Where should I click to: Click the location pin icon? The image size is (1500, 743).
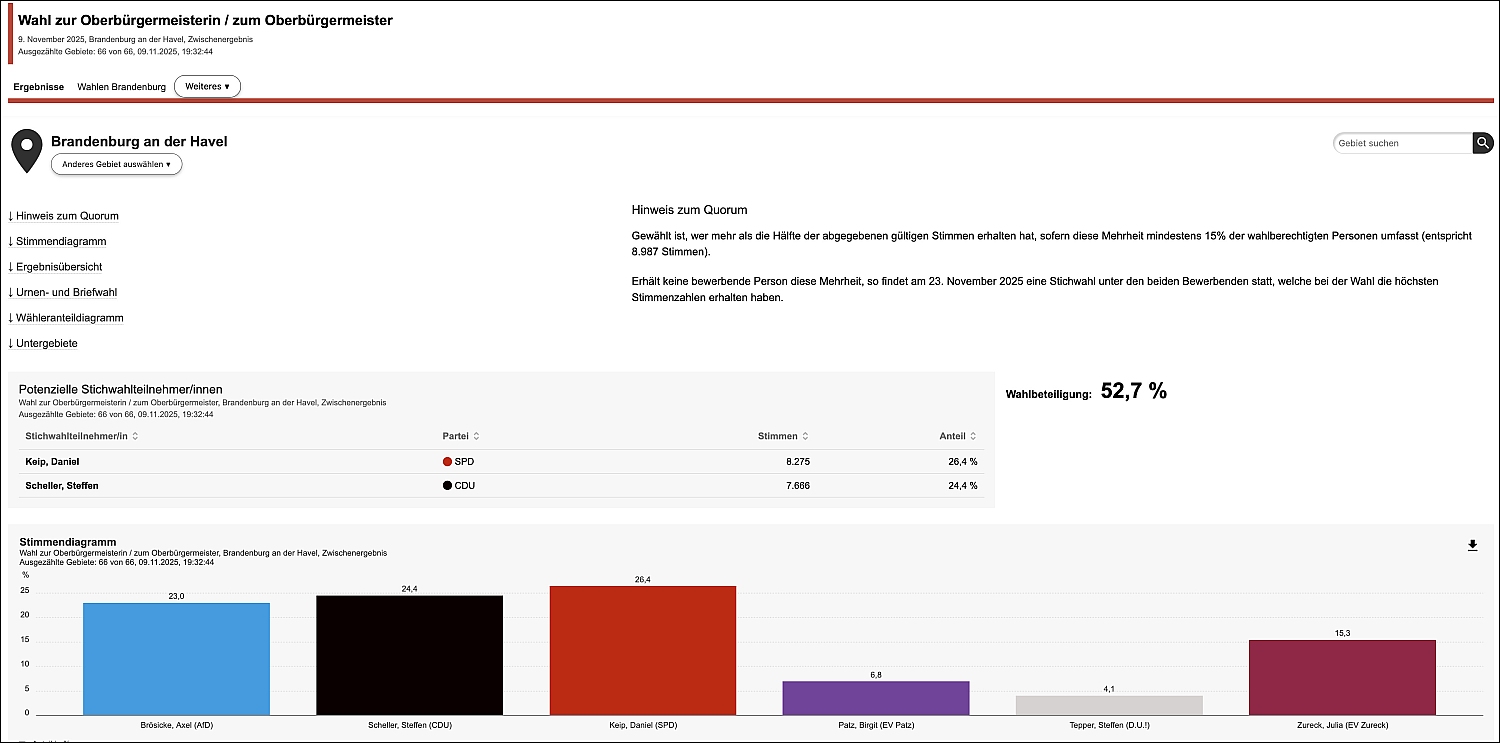click(x=27, y=151)
